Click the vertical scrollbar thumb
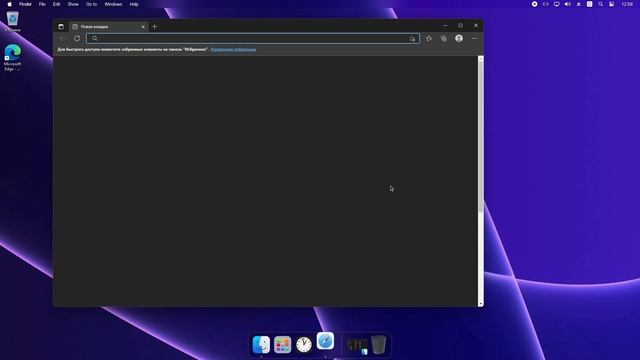This screenshot has width=640, height=360. click(480, 137)
